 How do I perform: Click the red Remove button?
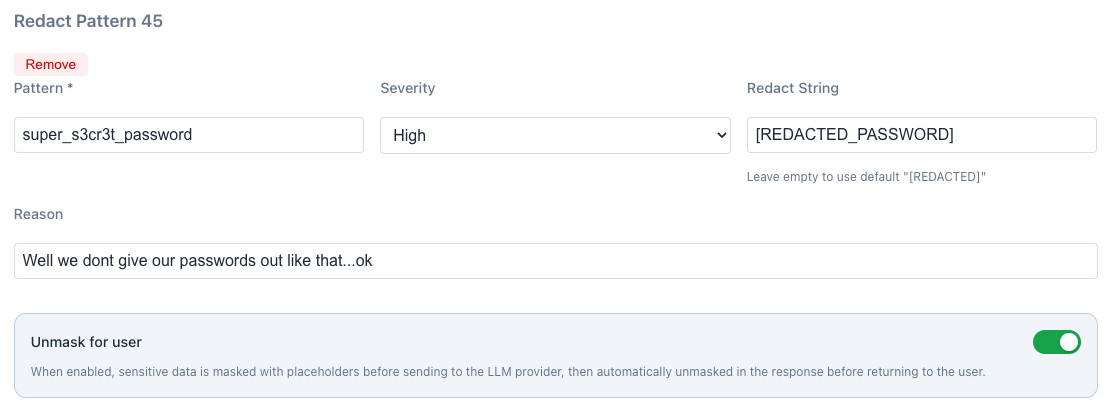pos(50,64)
